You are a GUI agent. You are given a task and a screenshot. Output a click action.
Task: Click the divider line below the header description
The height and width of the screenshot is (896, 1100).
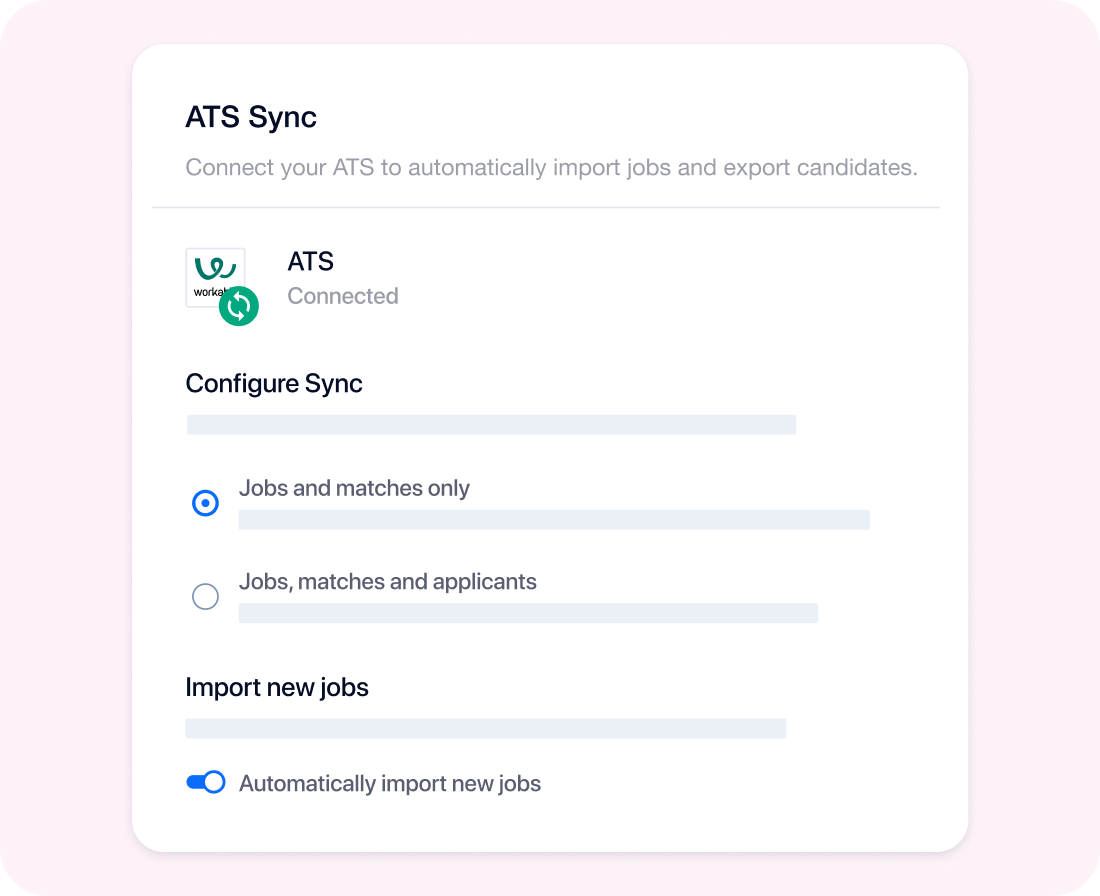point(546,208)
